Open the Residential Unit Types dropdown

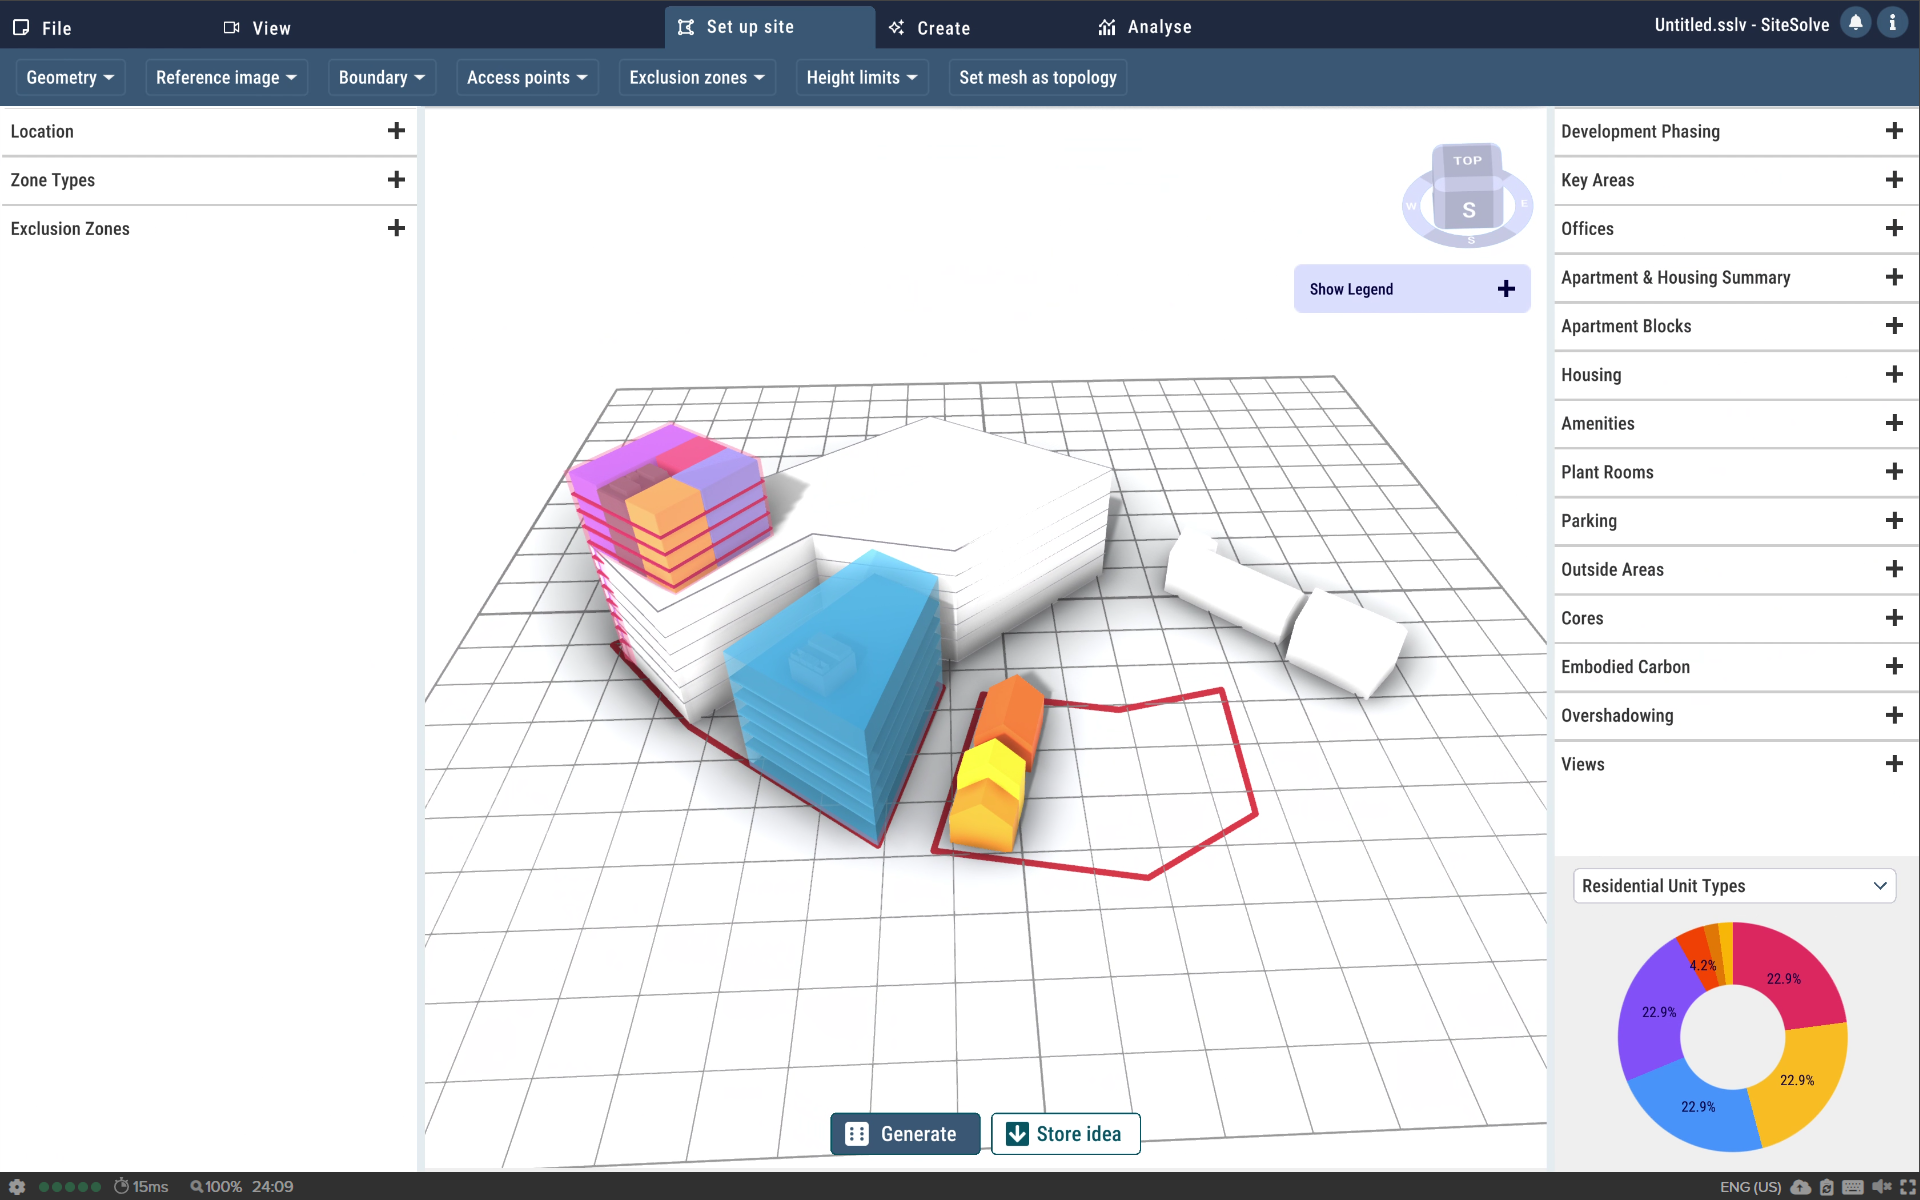[1733, 886]
